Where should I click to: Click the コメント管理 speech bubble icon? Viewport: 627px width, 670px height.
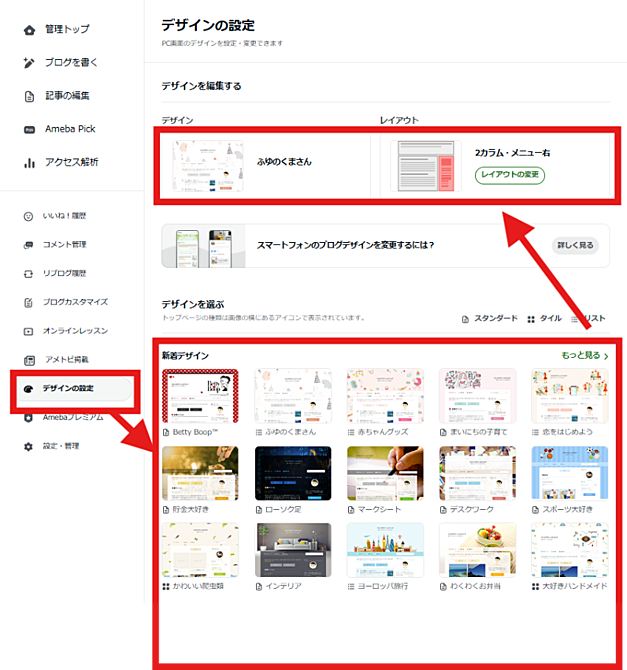point(29,244)
